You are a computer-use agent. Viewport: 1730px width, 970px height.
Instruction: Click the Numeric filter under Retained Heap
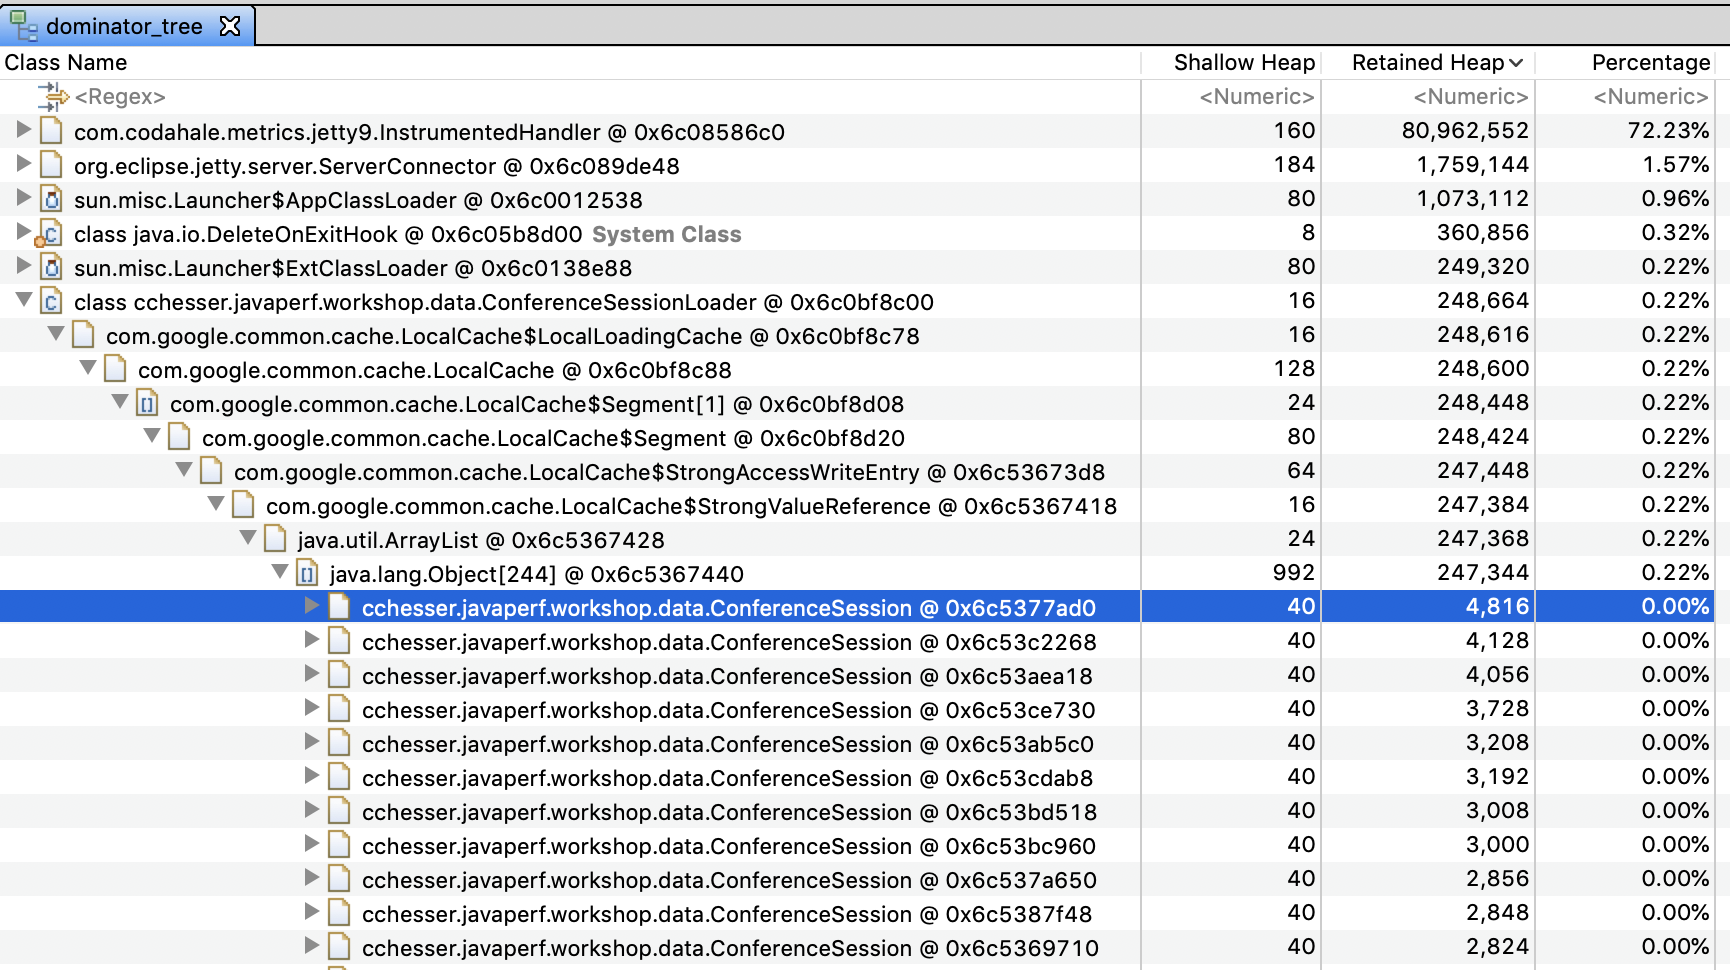[x=1471, y=97]
